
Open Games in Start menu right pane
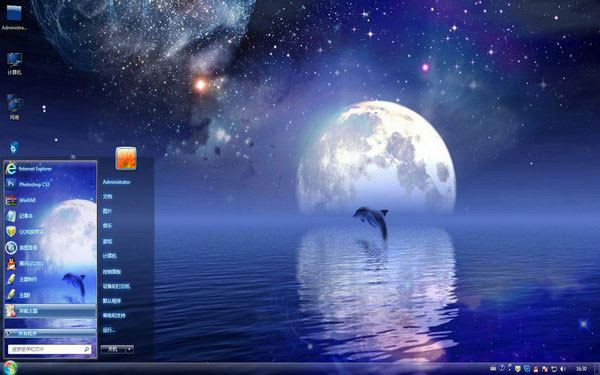[107, 241]
